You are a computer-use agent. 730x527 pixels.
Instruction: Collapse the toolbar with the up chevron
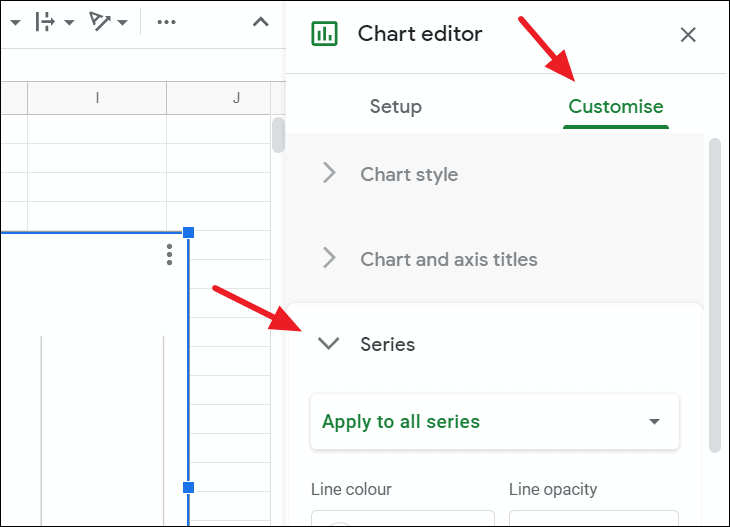coord(261,22)
